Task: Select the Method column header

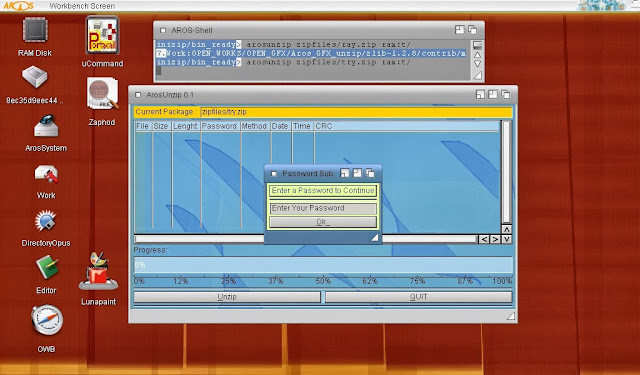Action: [255, 126]
